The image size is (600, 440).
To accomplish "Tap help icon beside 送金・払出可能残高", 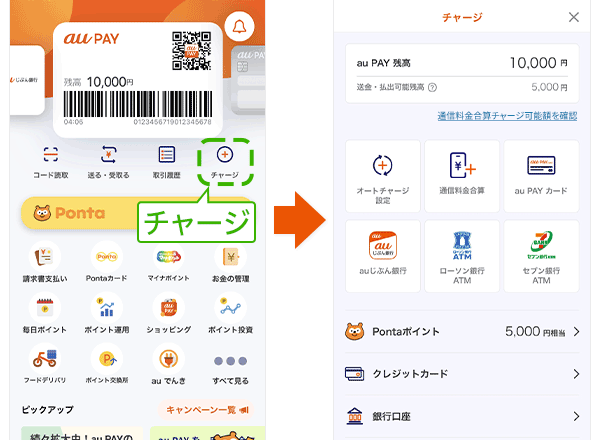I will (432, 88).
